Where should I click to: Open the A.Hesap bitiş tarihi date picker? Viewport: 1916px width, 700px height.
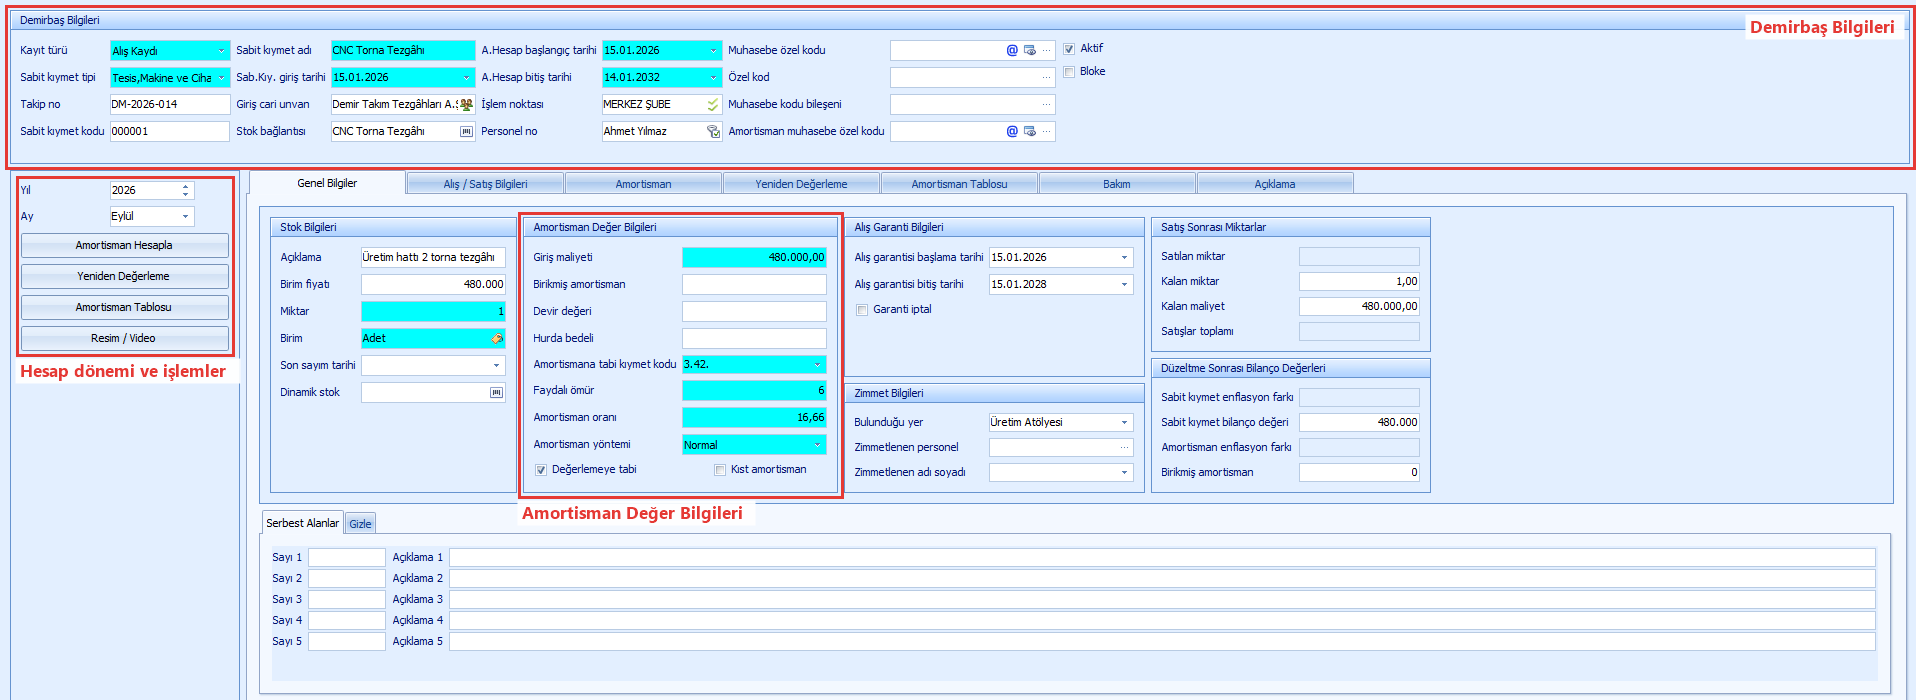pyautogui.click(x=714, y=77)
